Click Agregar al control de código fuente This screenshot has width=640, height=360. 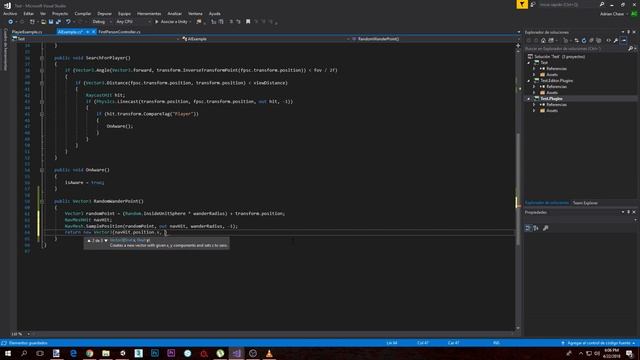point(599,343)
